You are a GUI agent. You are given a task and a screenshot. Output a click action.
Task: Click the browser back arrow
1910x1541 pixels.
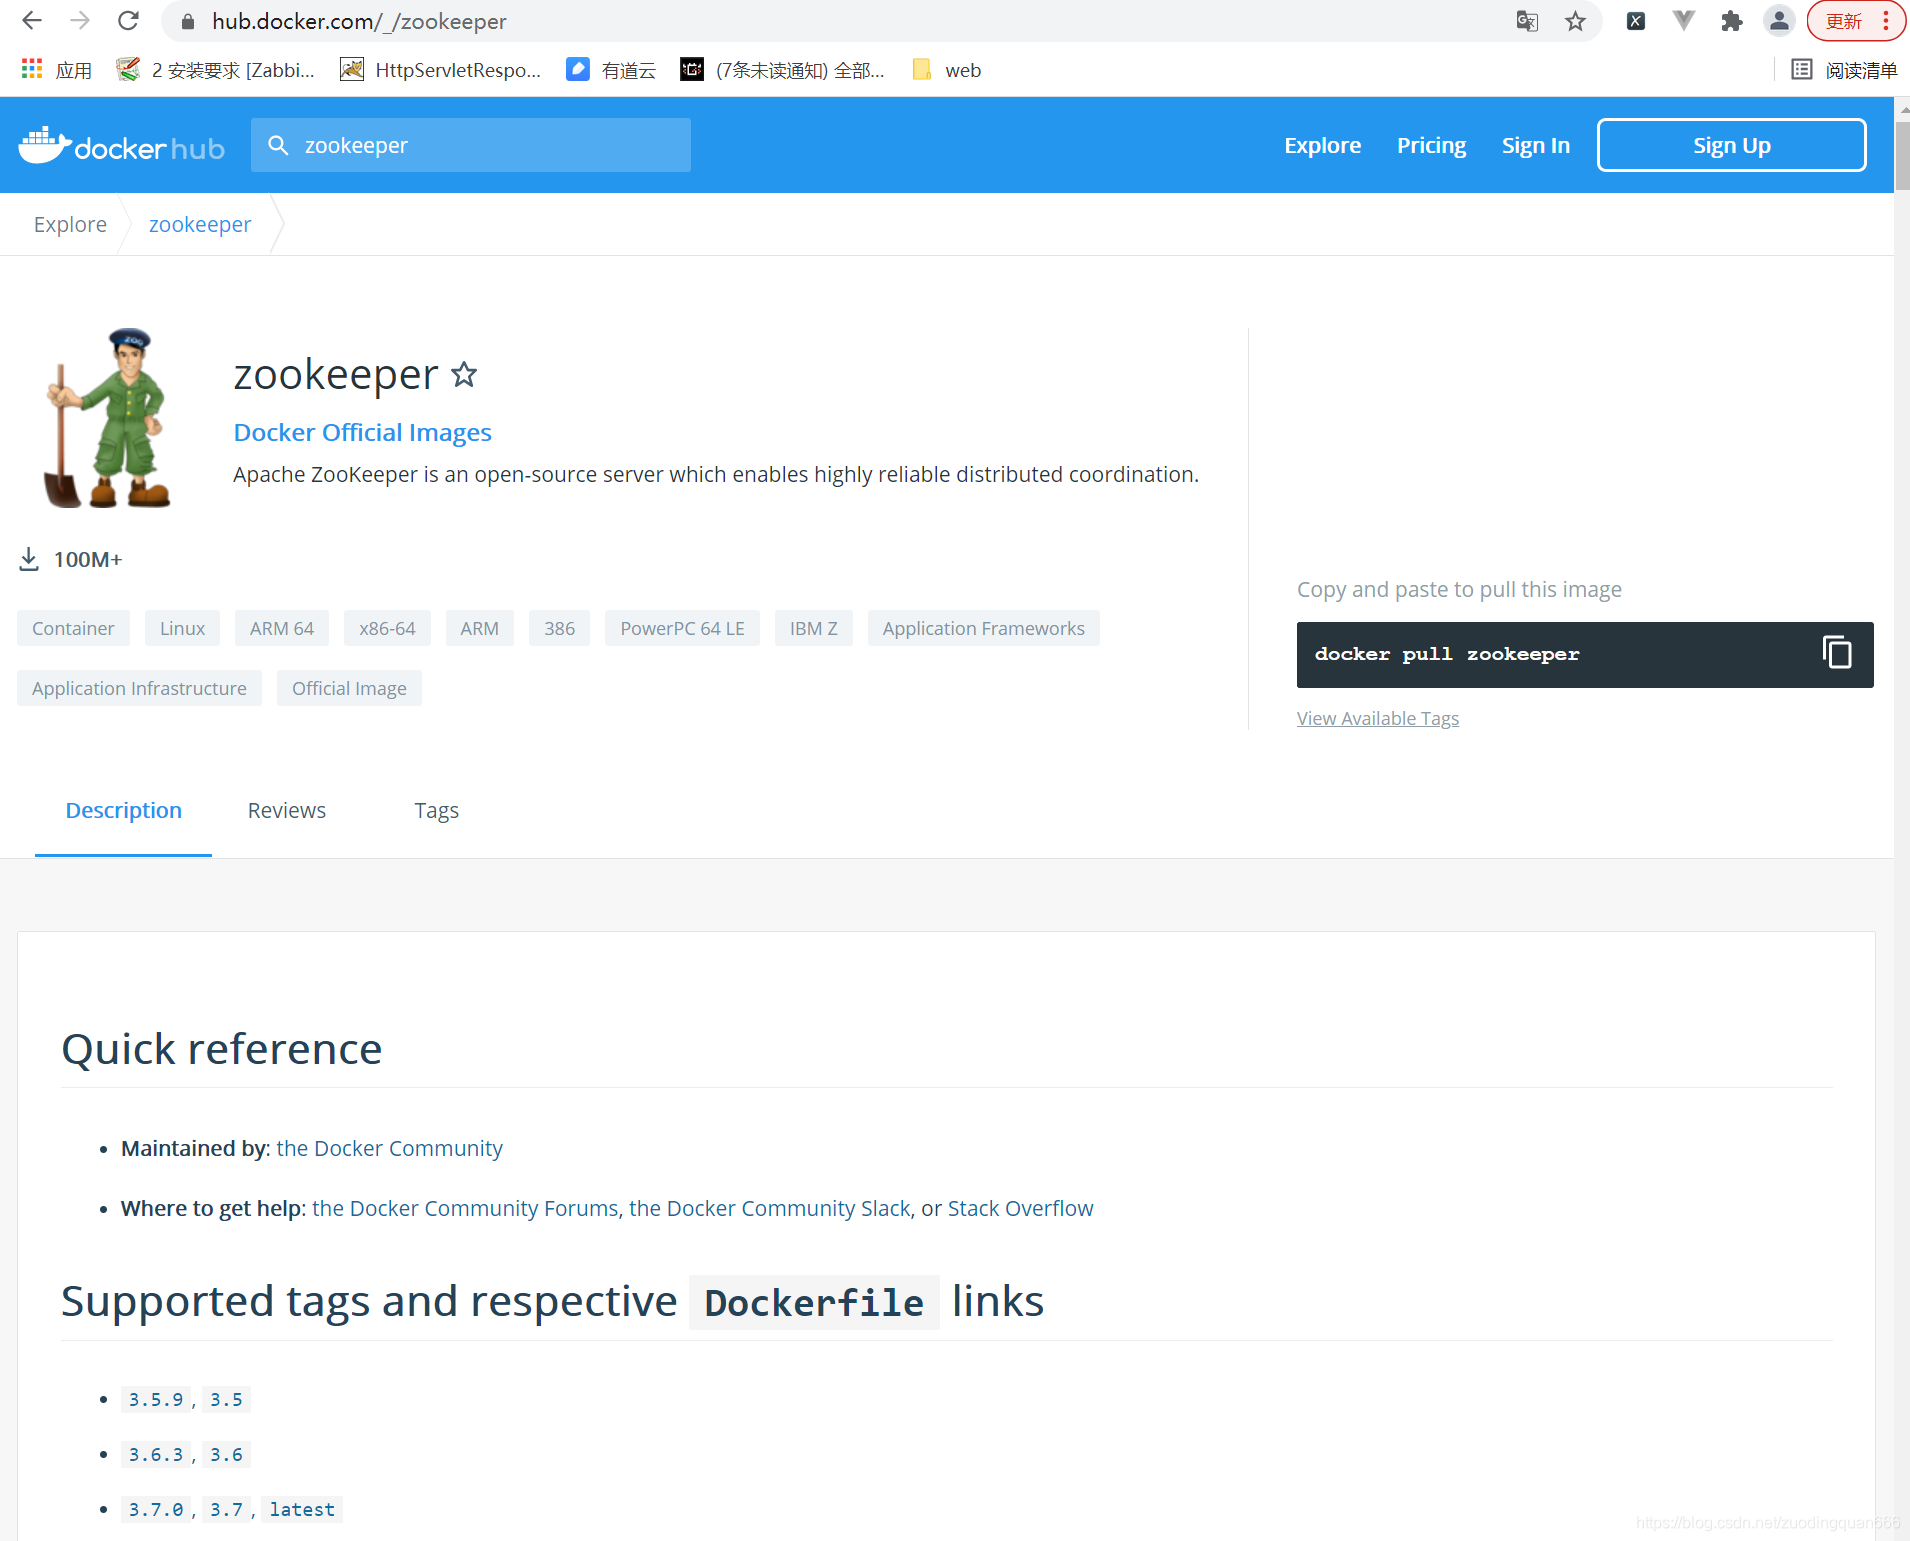click(32, 21)
